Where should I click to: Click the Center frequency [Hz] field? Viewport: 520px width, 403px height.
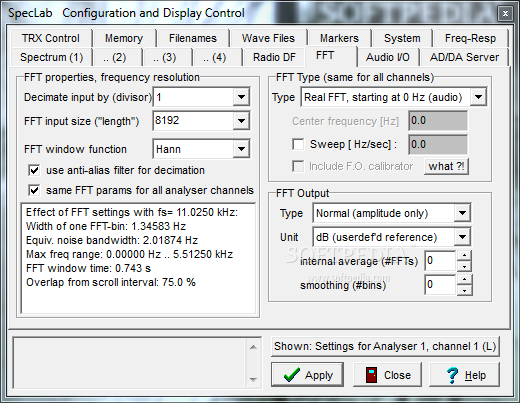(438, 121)
